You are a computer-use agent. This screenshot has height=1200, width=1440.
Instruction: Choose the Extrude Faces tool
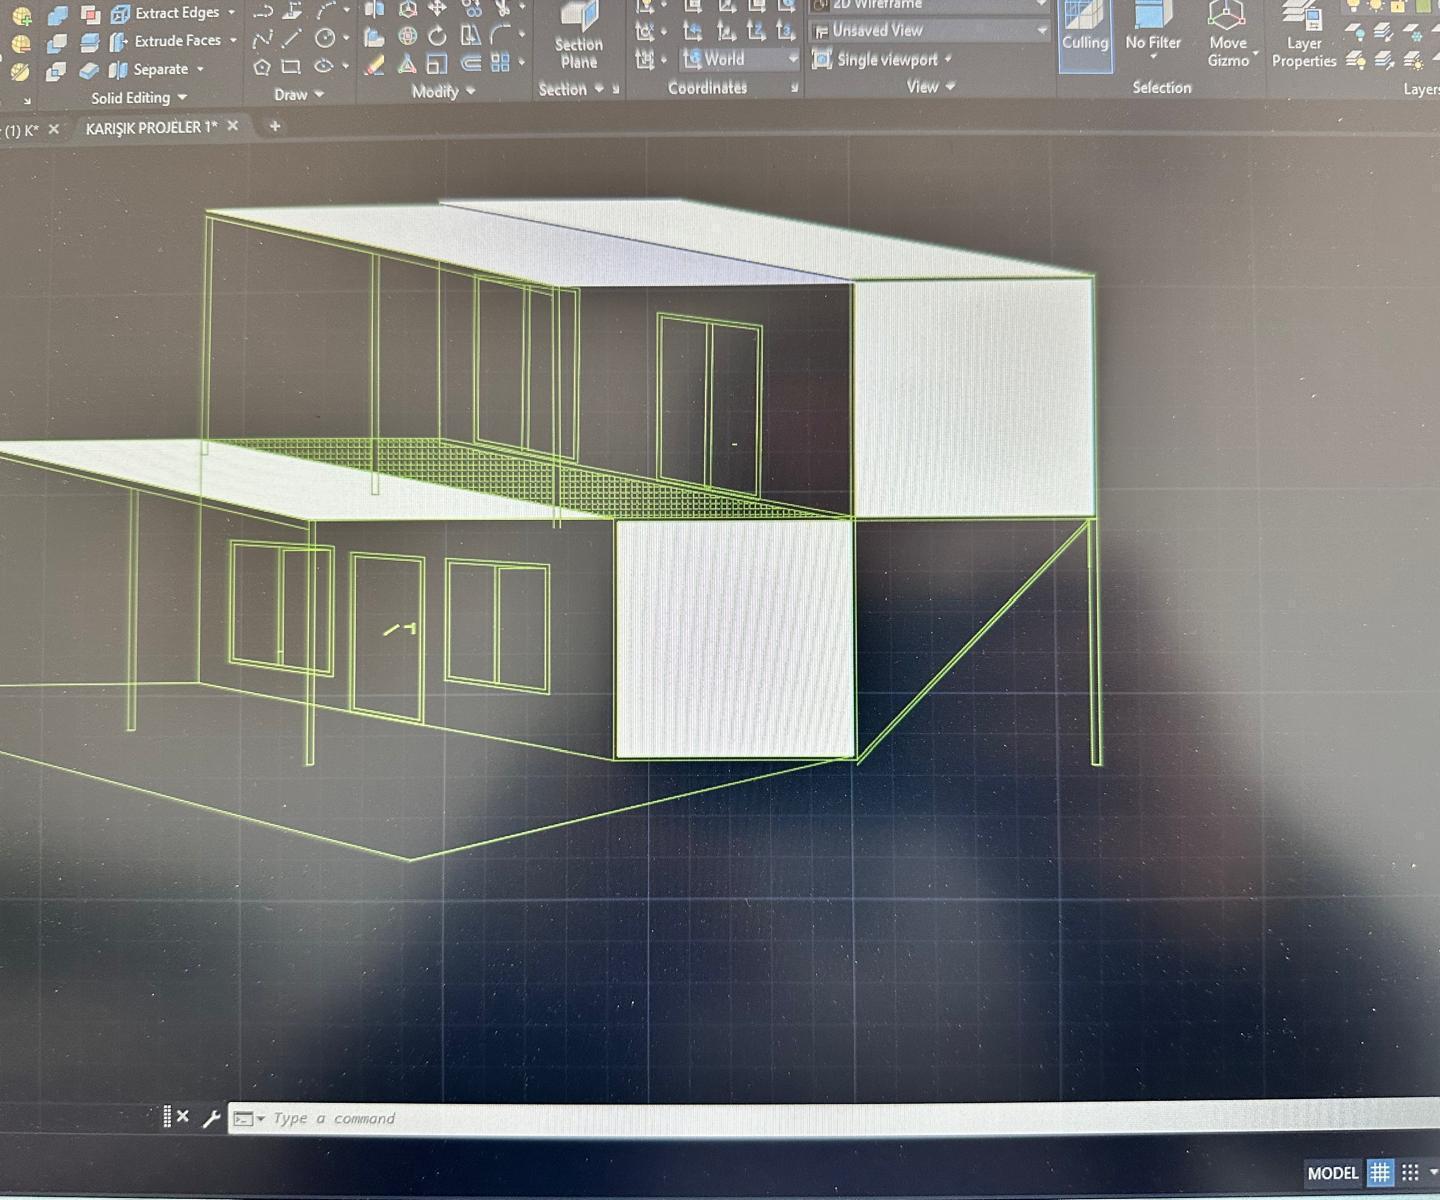point(166,41)
